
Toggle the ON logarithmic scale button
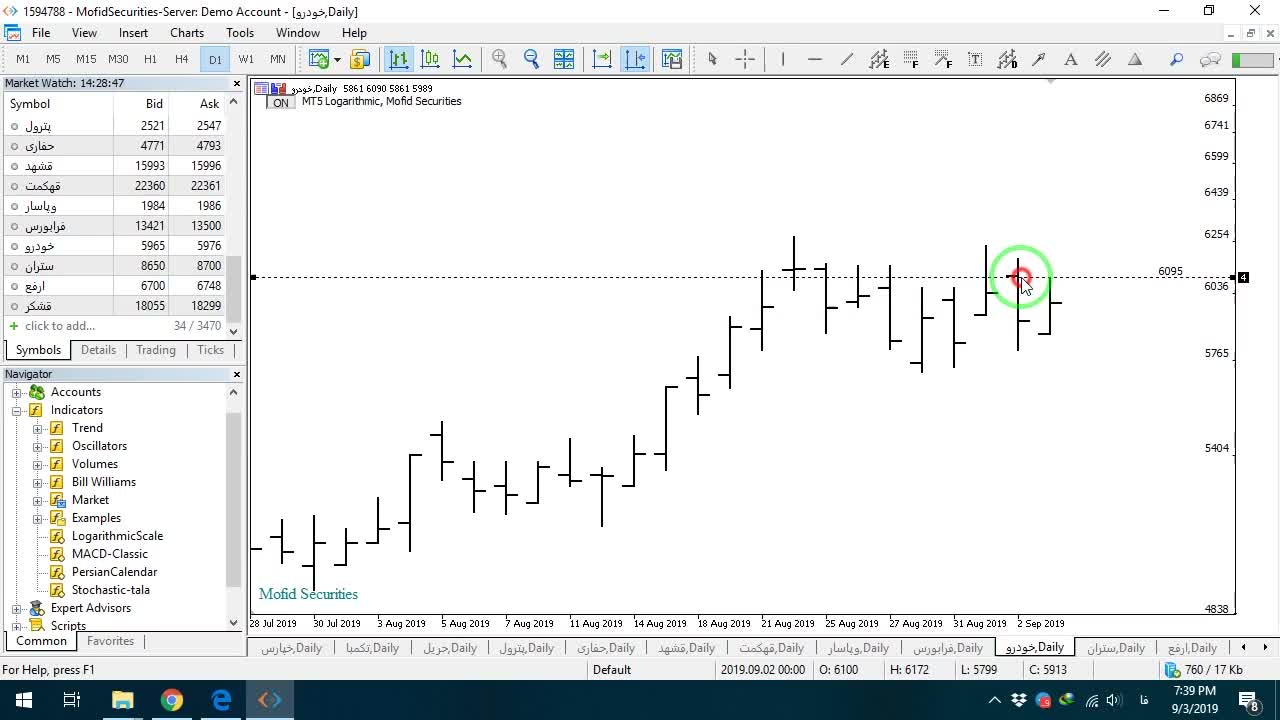click(x=280, y=103)
